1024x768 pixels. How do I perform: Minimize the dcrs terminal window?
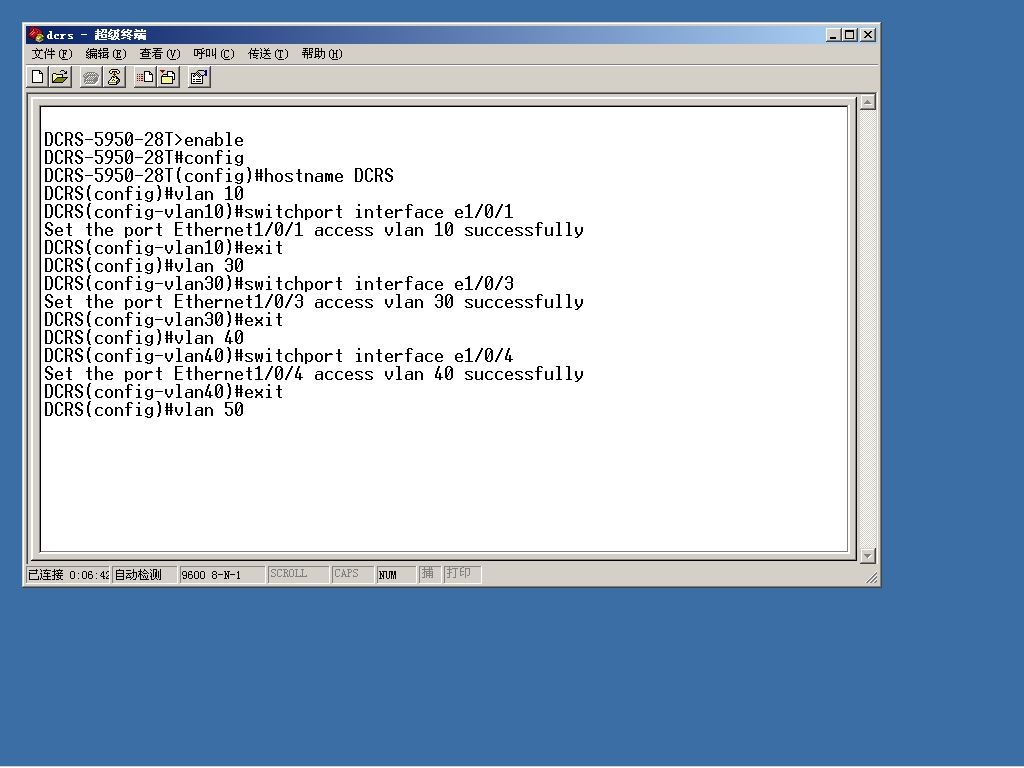(x=833, y=35)
